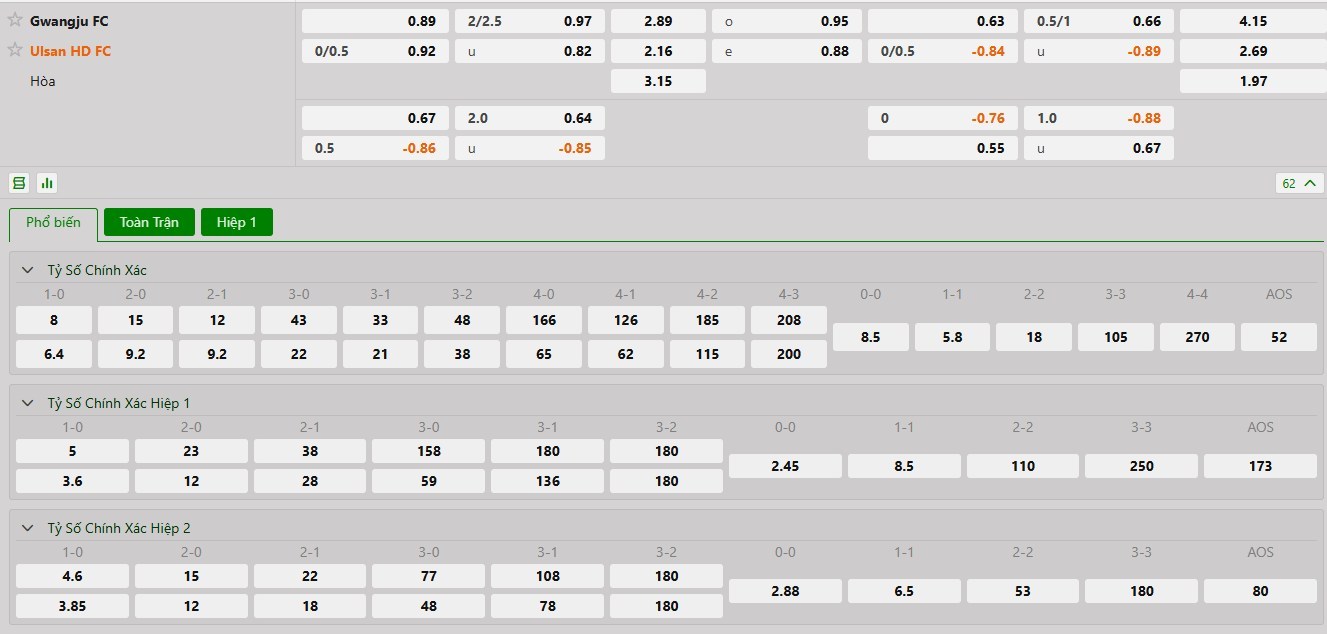The image size is (1327, 634).
Task: Pick Hiệp 2 score 3-0 odds 77
Action: click(x=429, y=576)
